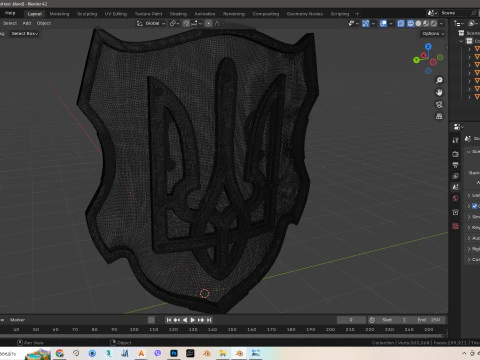This screenshot has width=480, height=360.
Task: Click the green Y axis on navigation gizmo
Action: 416,60
